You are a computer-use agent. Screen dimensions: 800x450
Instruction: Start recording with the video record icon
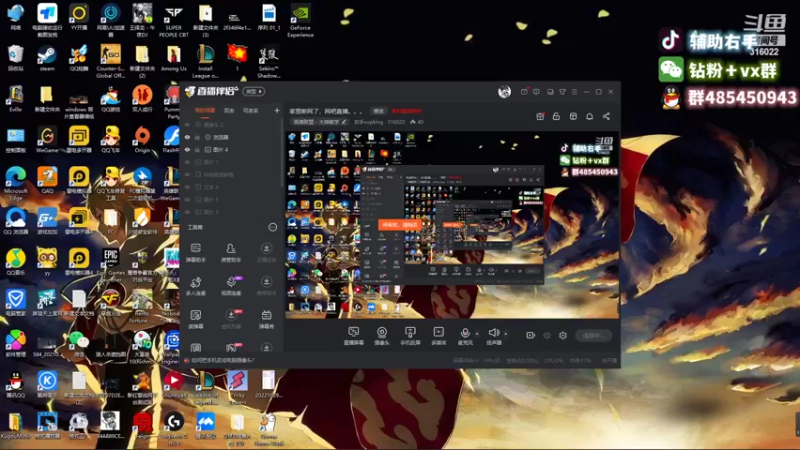click(531, 335)
